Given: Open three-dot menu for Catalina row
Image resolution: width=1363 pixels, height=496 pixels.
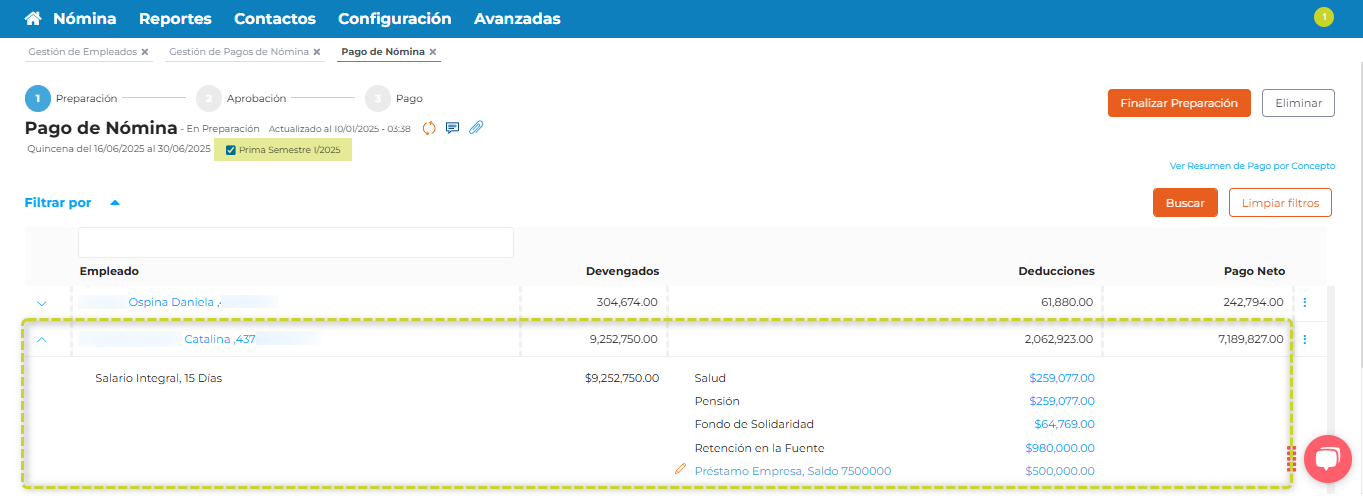Looking at the screenshot, I should click(1304, 340).
